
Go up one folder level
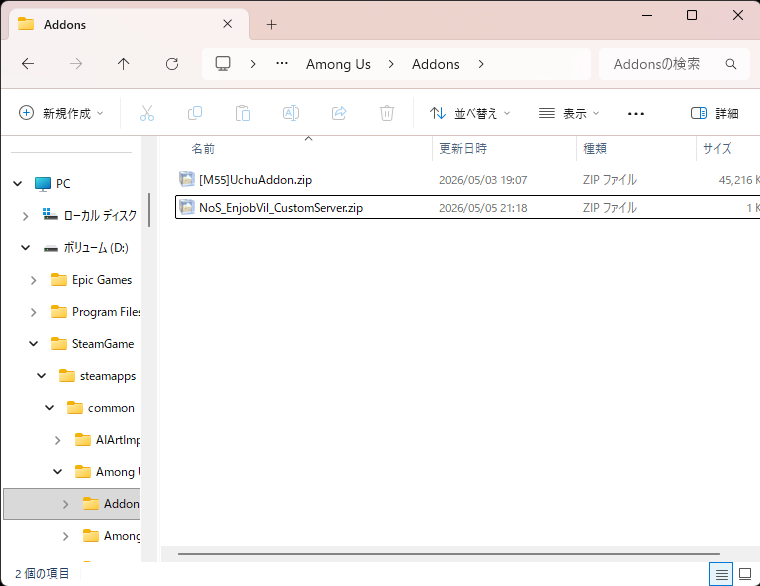124,63
